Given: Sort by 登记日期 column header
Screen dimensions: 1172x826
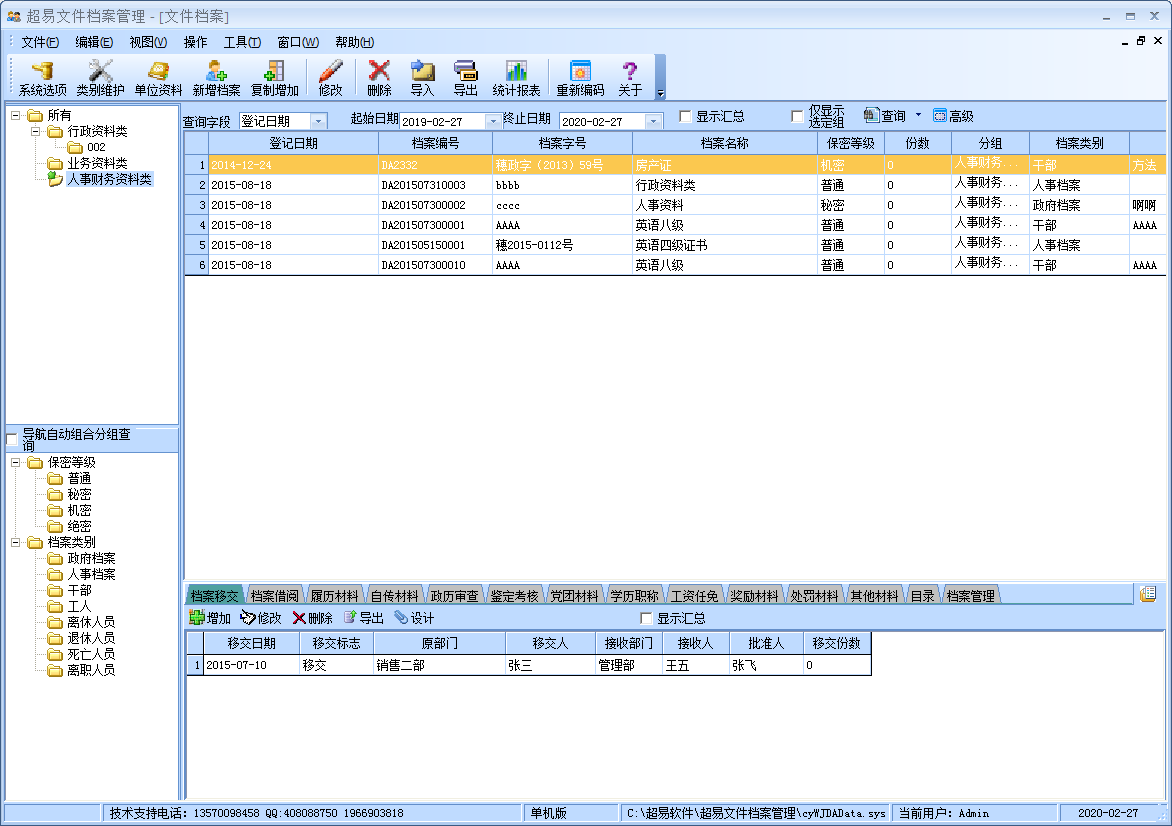Looking at the screenshot, I should coord(293,143).
